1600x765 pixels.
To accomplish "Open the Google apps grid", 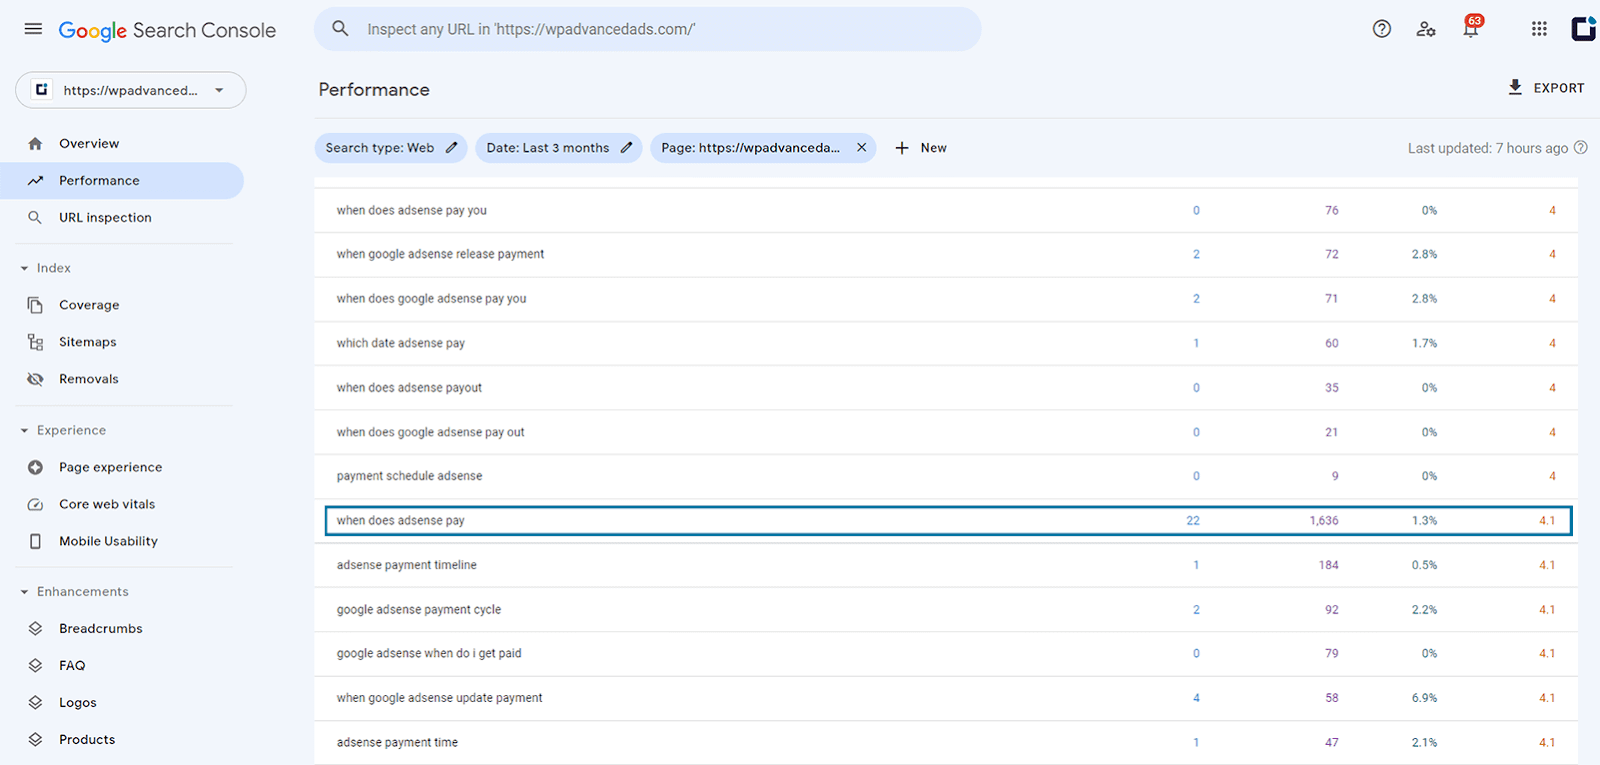I will 1539,29.
